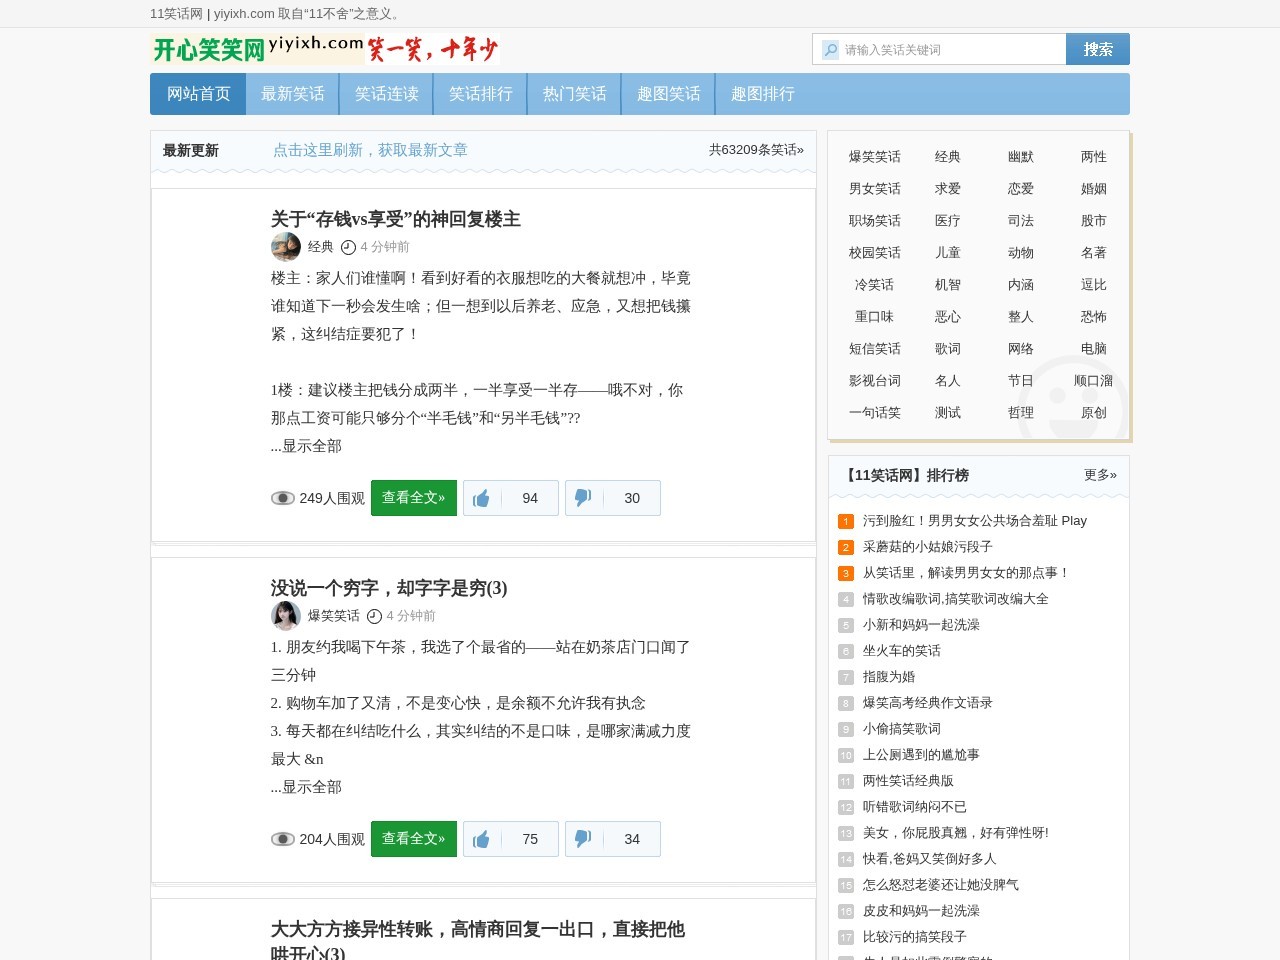This screenshot has width=1280, height=960.
Task: Click the first joke author's avatar
Action: 285,246
